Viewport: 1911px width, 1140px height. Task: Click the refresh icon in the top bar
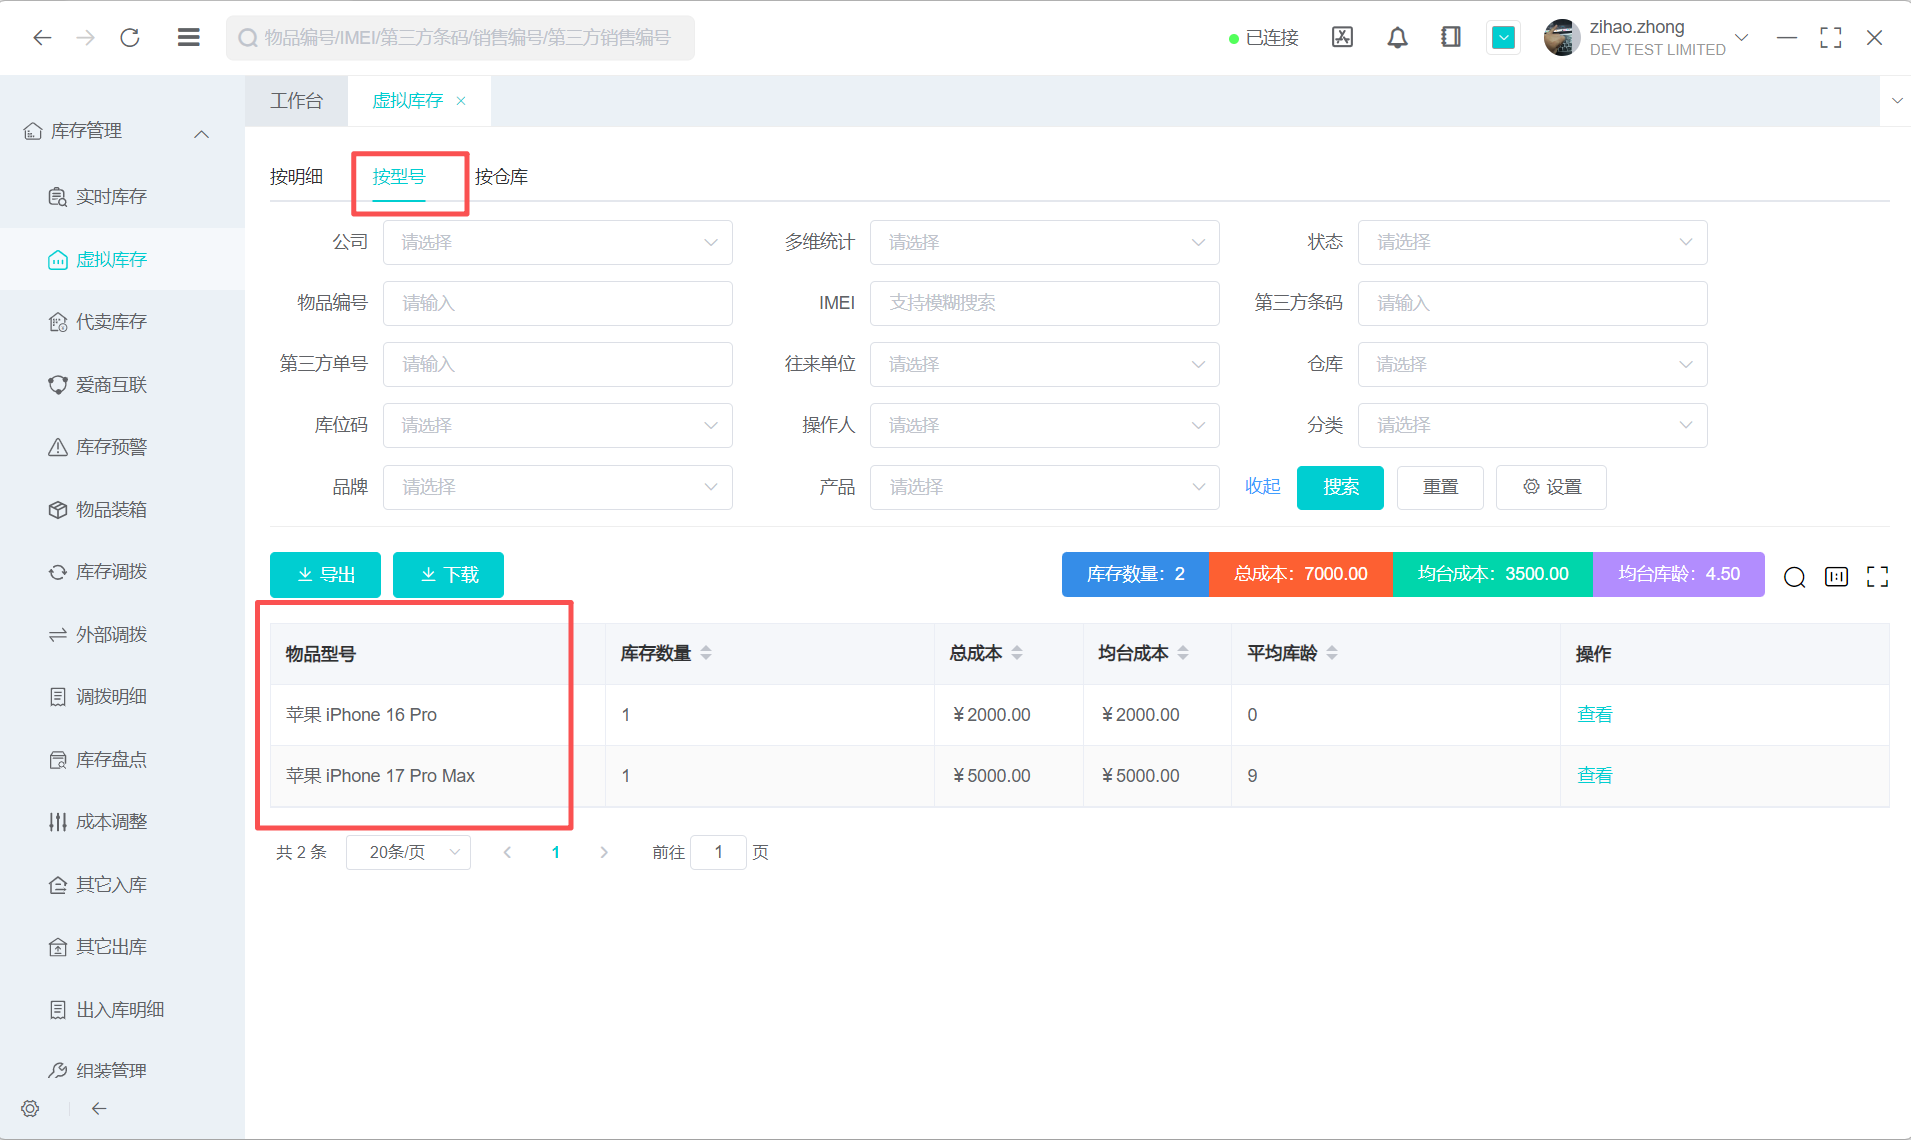click(130, 38)
